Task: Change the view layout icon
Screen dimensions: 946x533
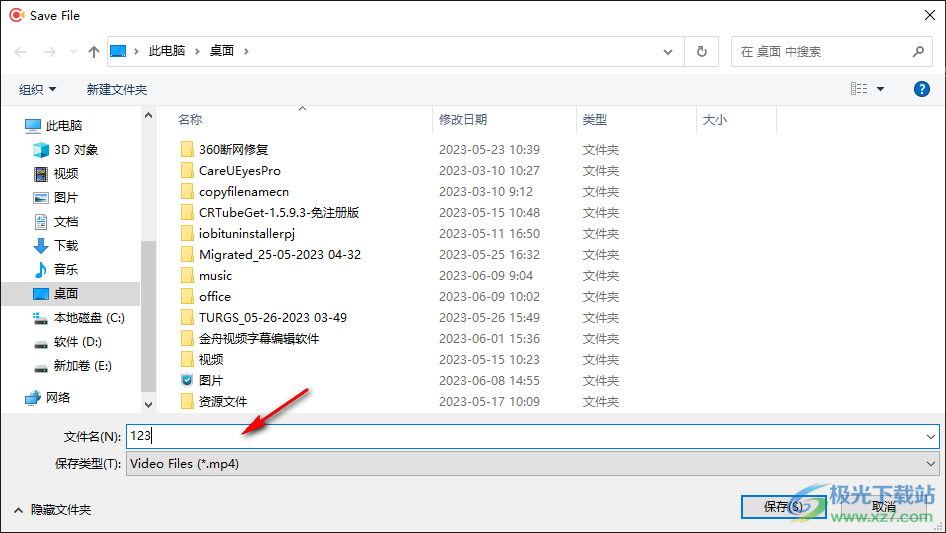Action: pyautogui.click(x=859, y=89)
